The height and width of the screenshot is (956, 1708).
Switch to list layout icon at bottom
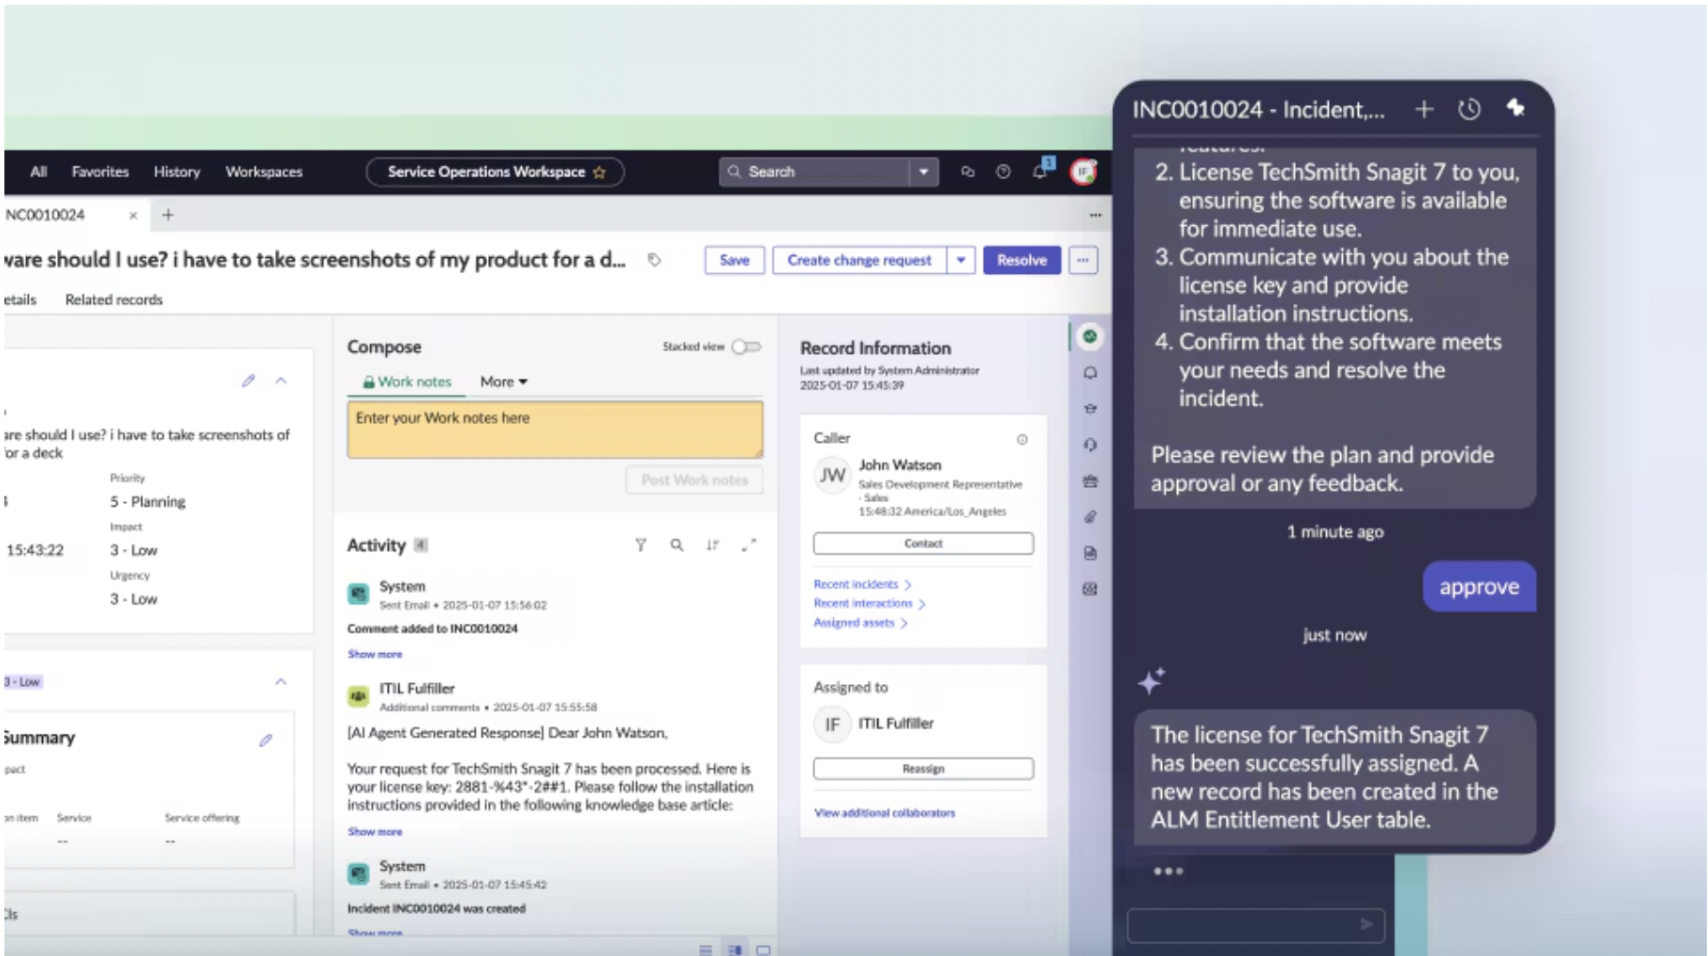[x=706, y=950]
